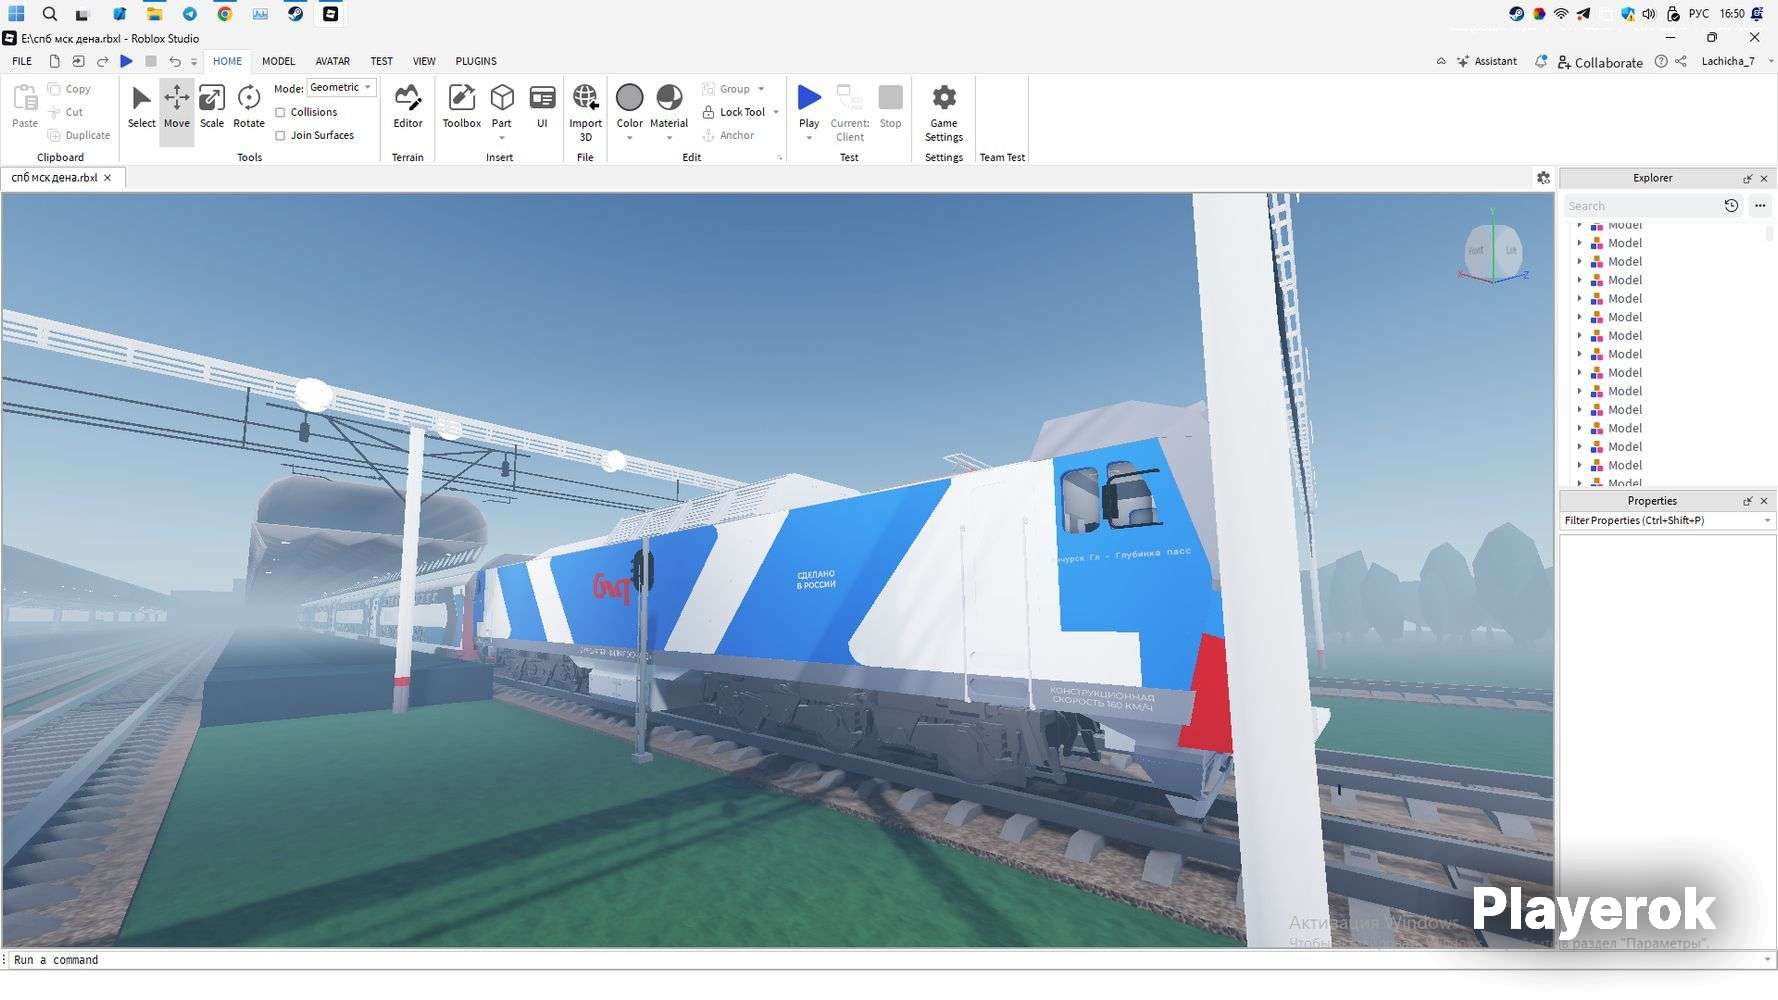Undock the Explorer panel

point(1747,178)
